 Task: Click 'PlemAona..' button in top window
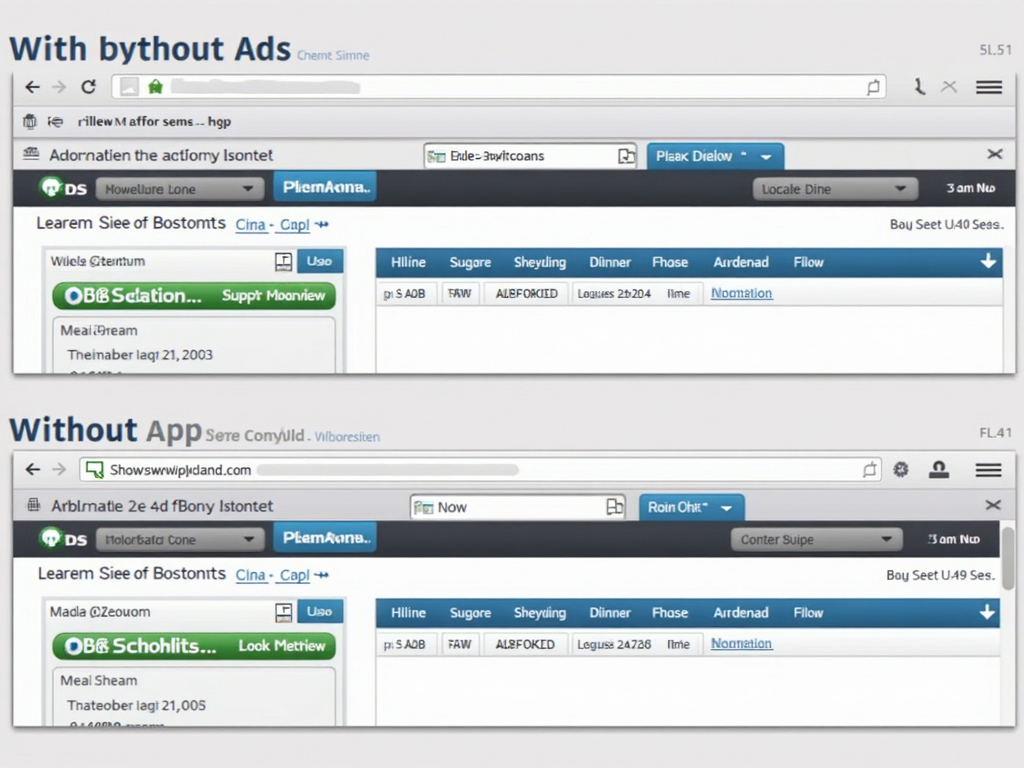pos(325,187)
